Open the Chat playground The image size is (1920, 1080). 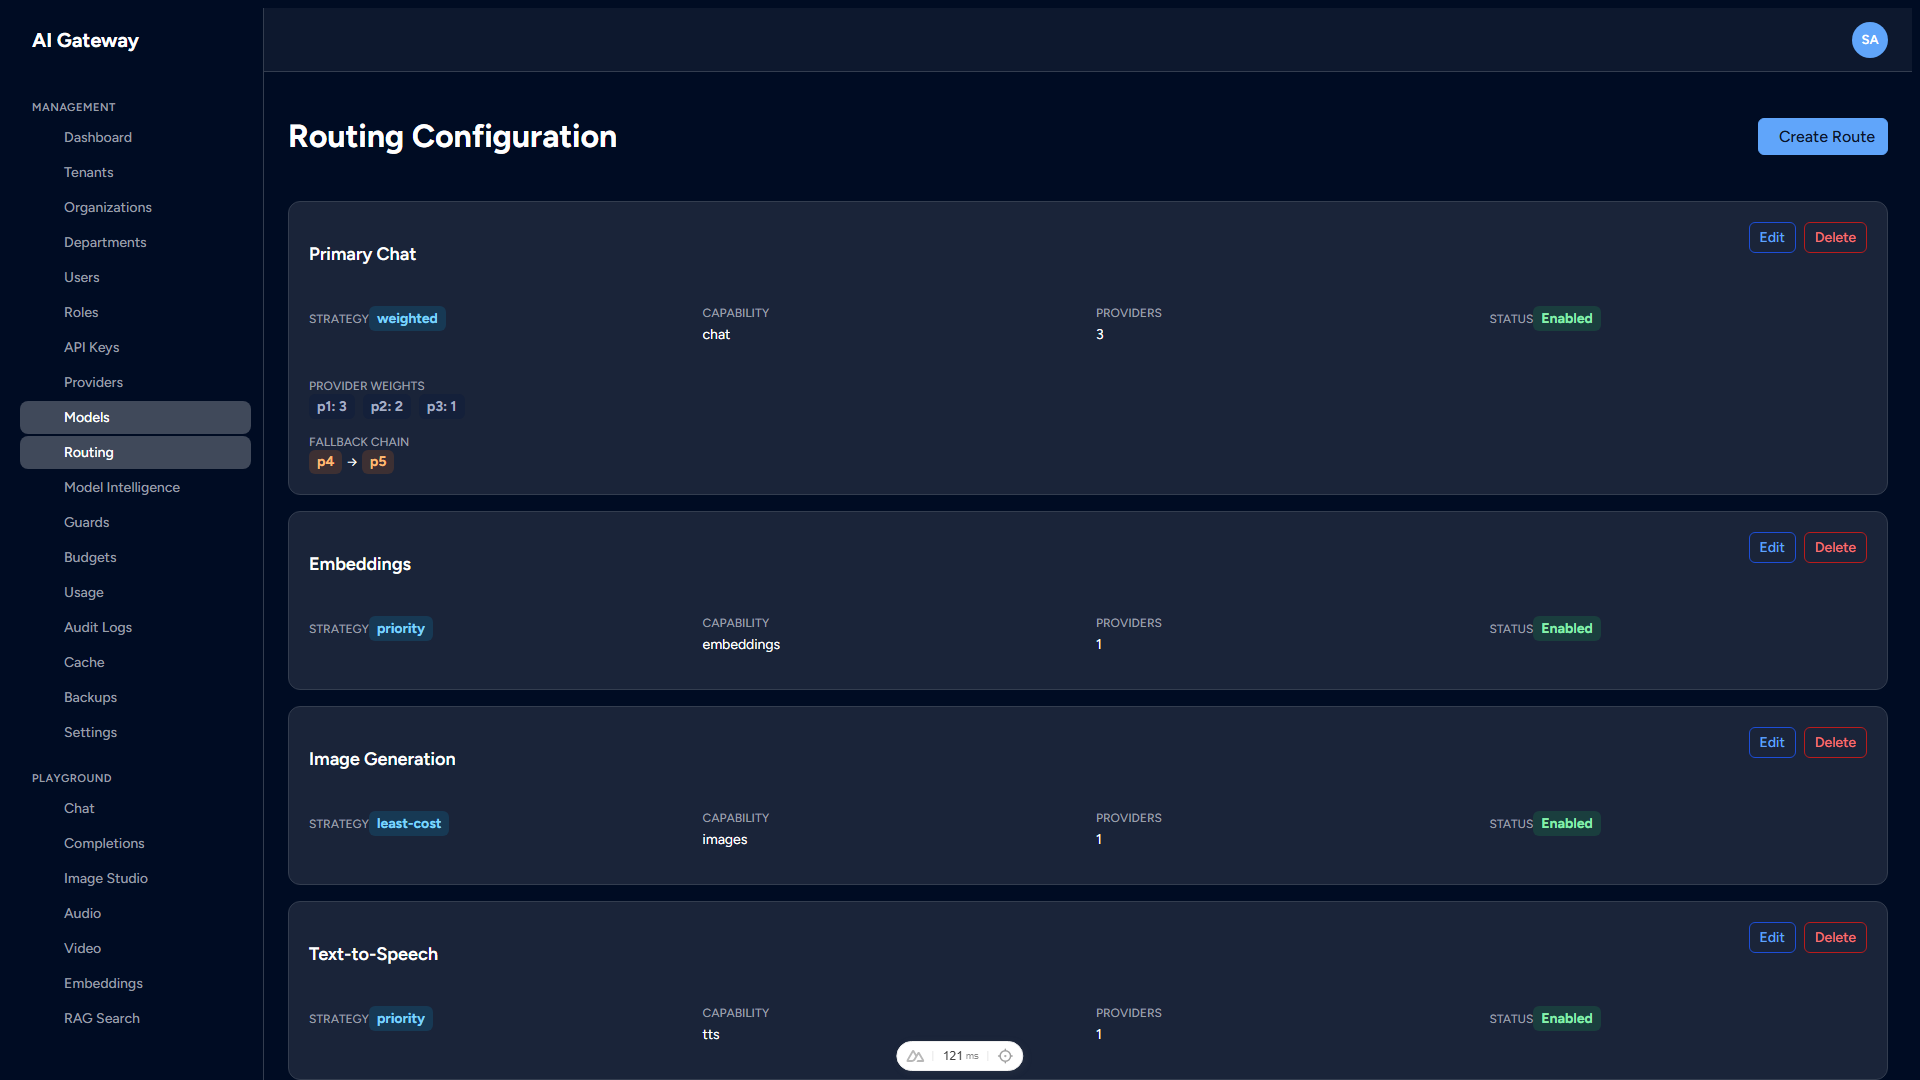[79, 808]
